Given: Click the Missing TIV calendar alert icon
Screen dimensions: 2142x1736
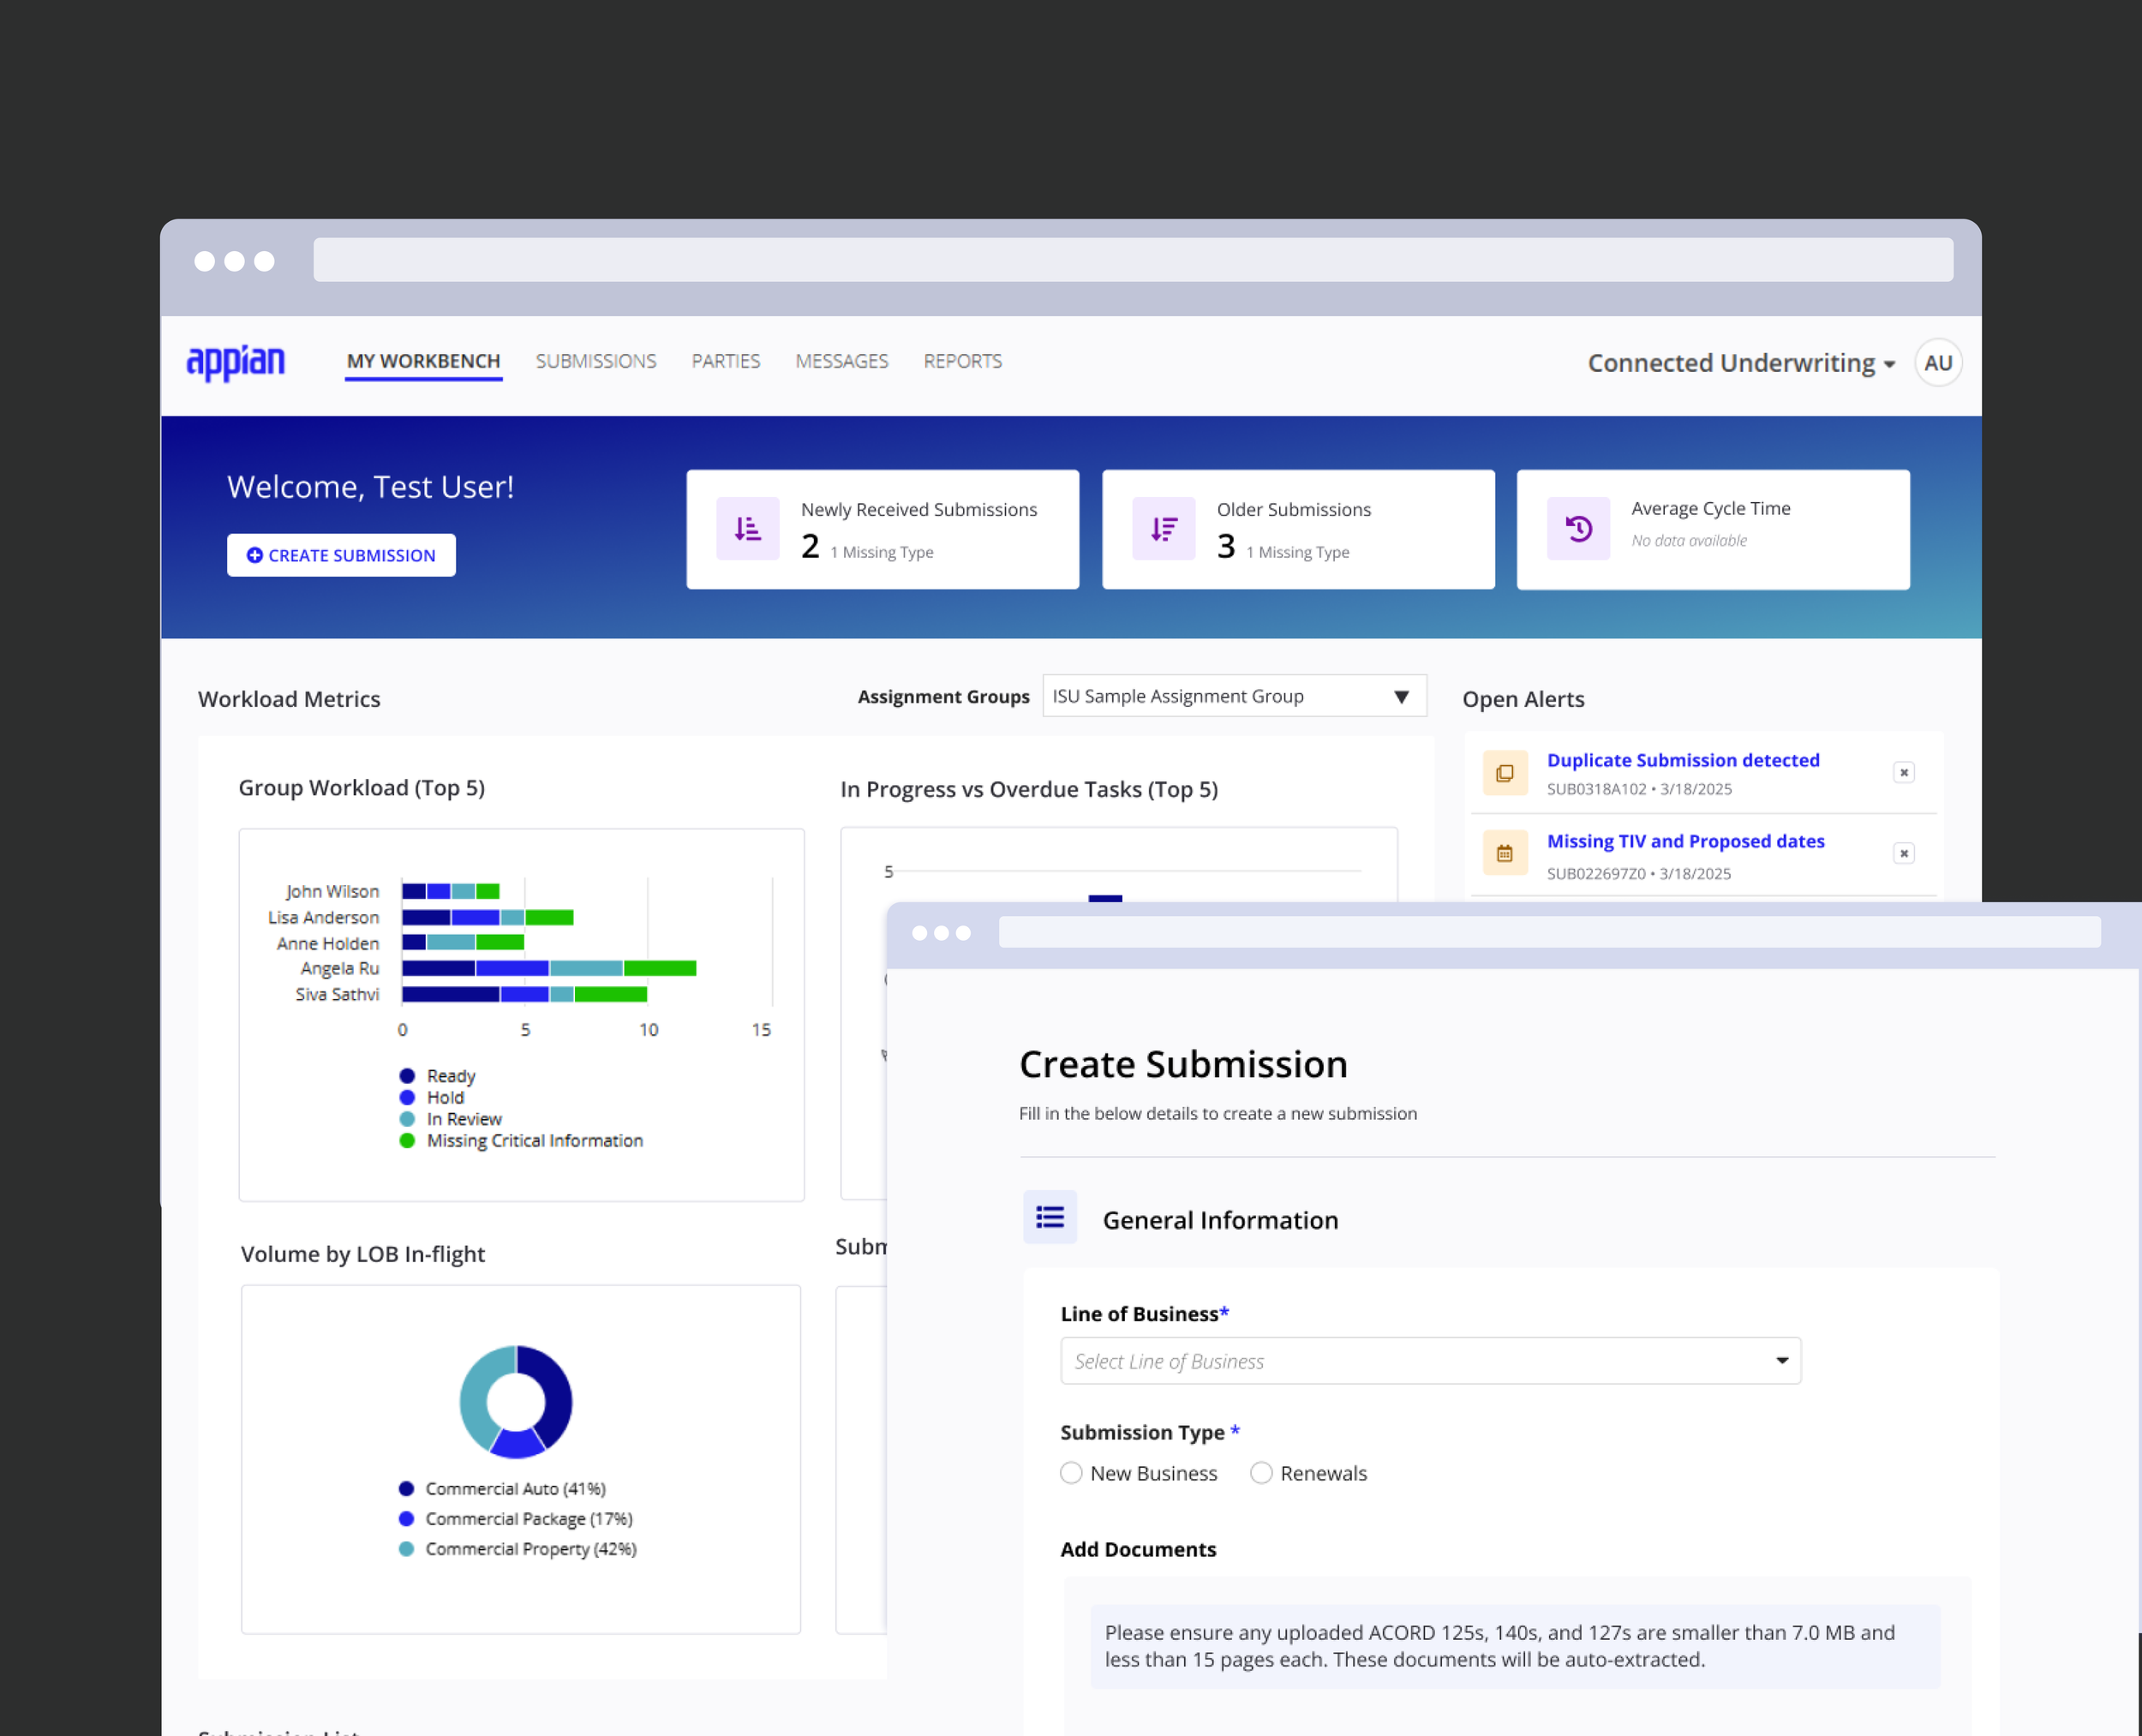Looking at the screenshot, I should pyautogui.click(x=1504, y=853).
